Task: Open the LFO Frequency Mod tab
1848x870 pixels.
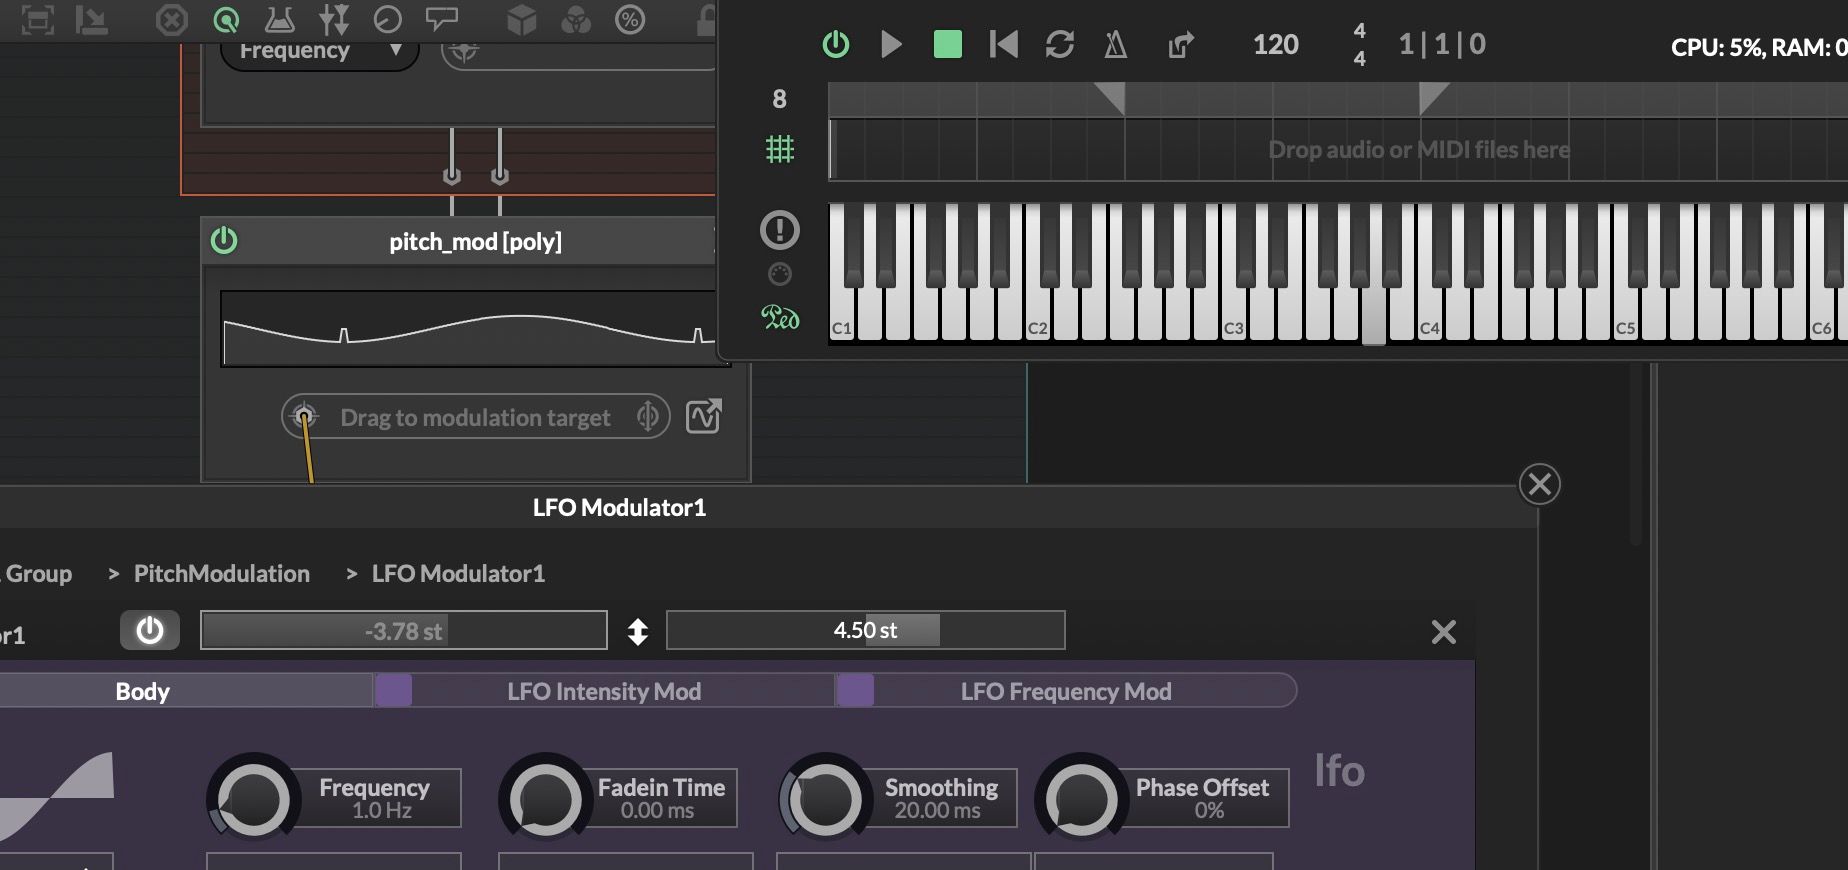Action: pos(1066,691)
